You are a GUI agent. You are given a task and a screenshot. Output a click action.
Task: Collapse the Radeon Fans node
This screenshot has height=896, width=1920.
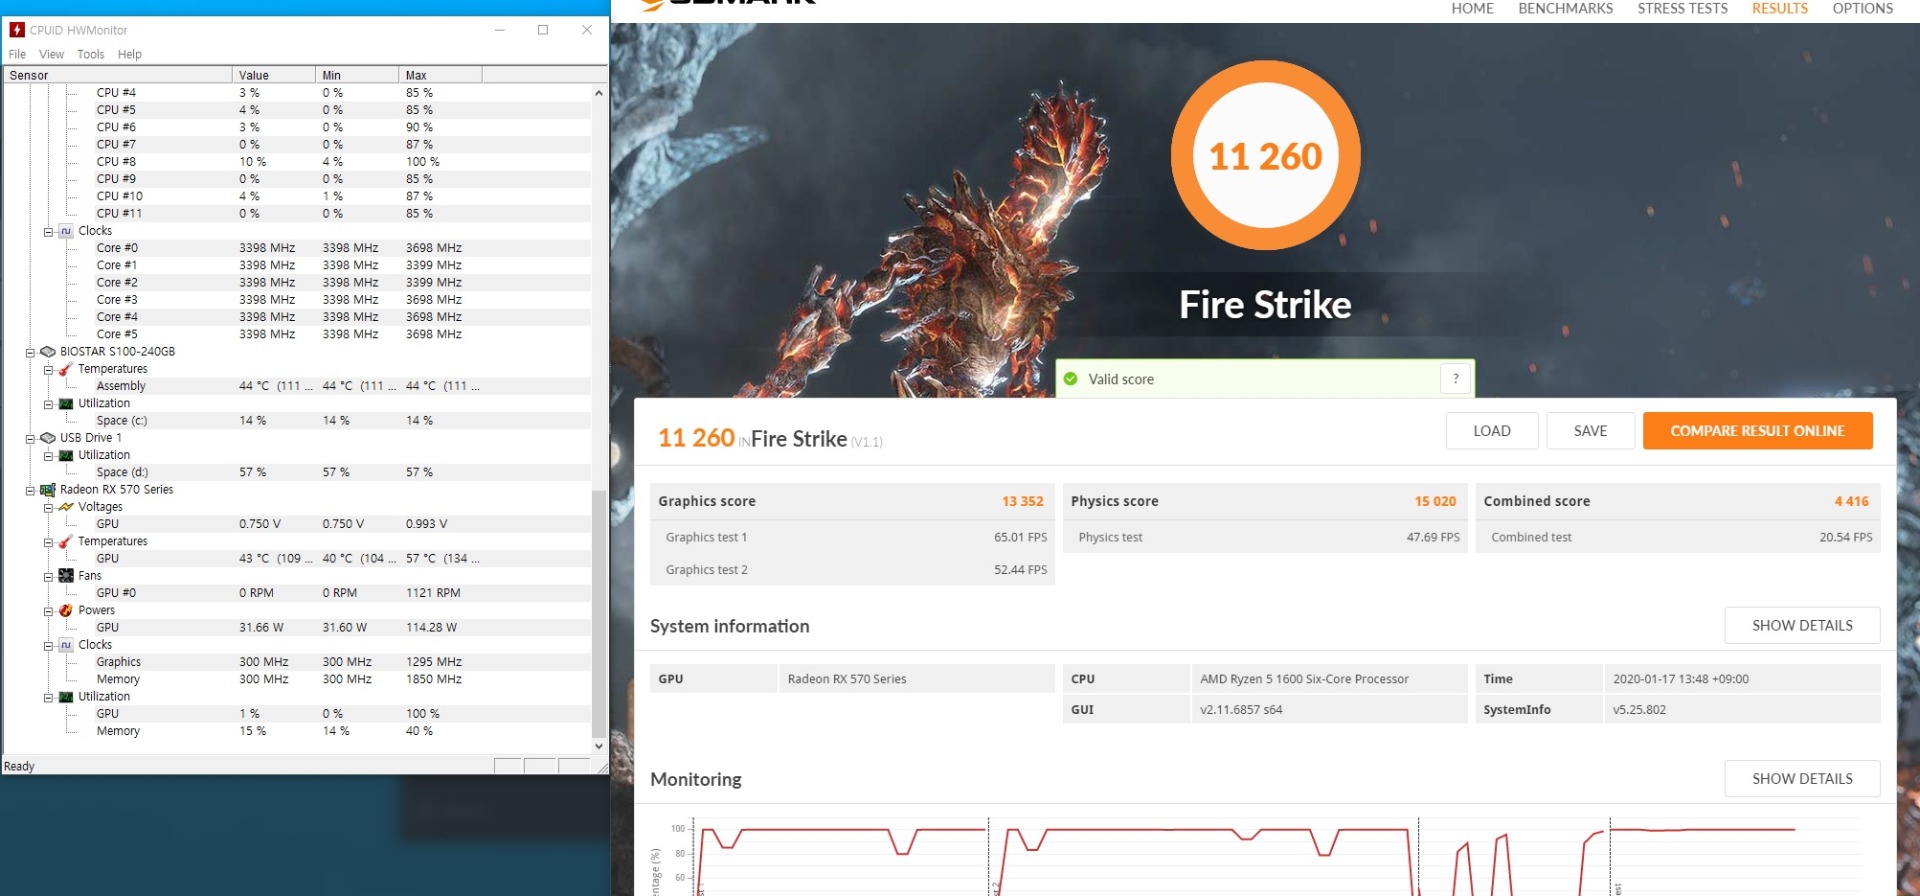(x=48, y=577)
